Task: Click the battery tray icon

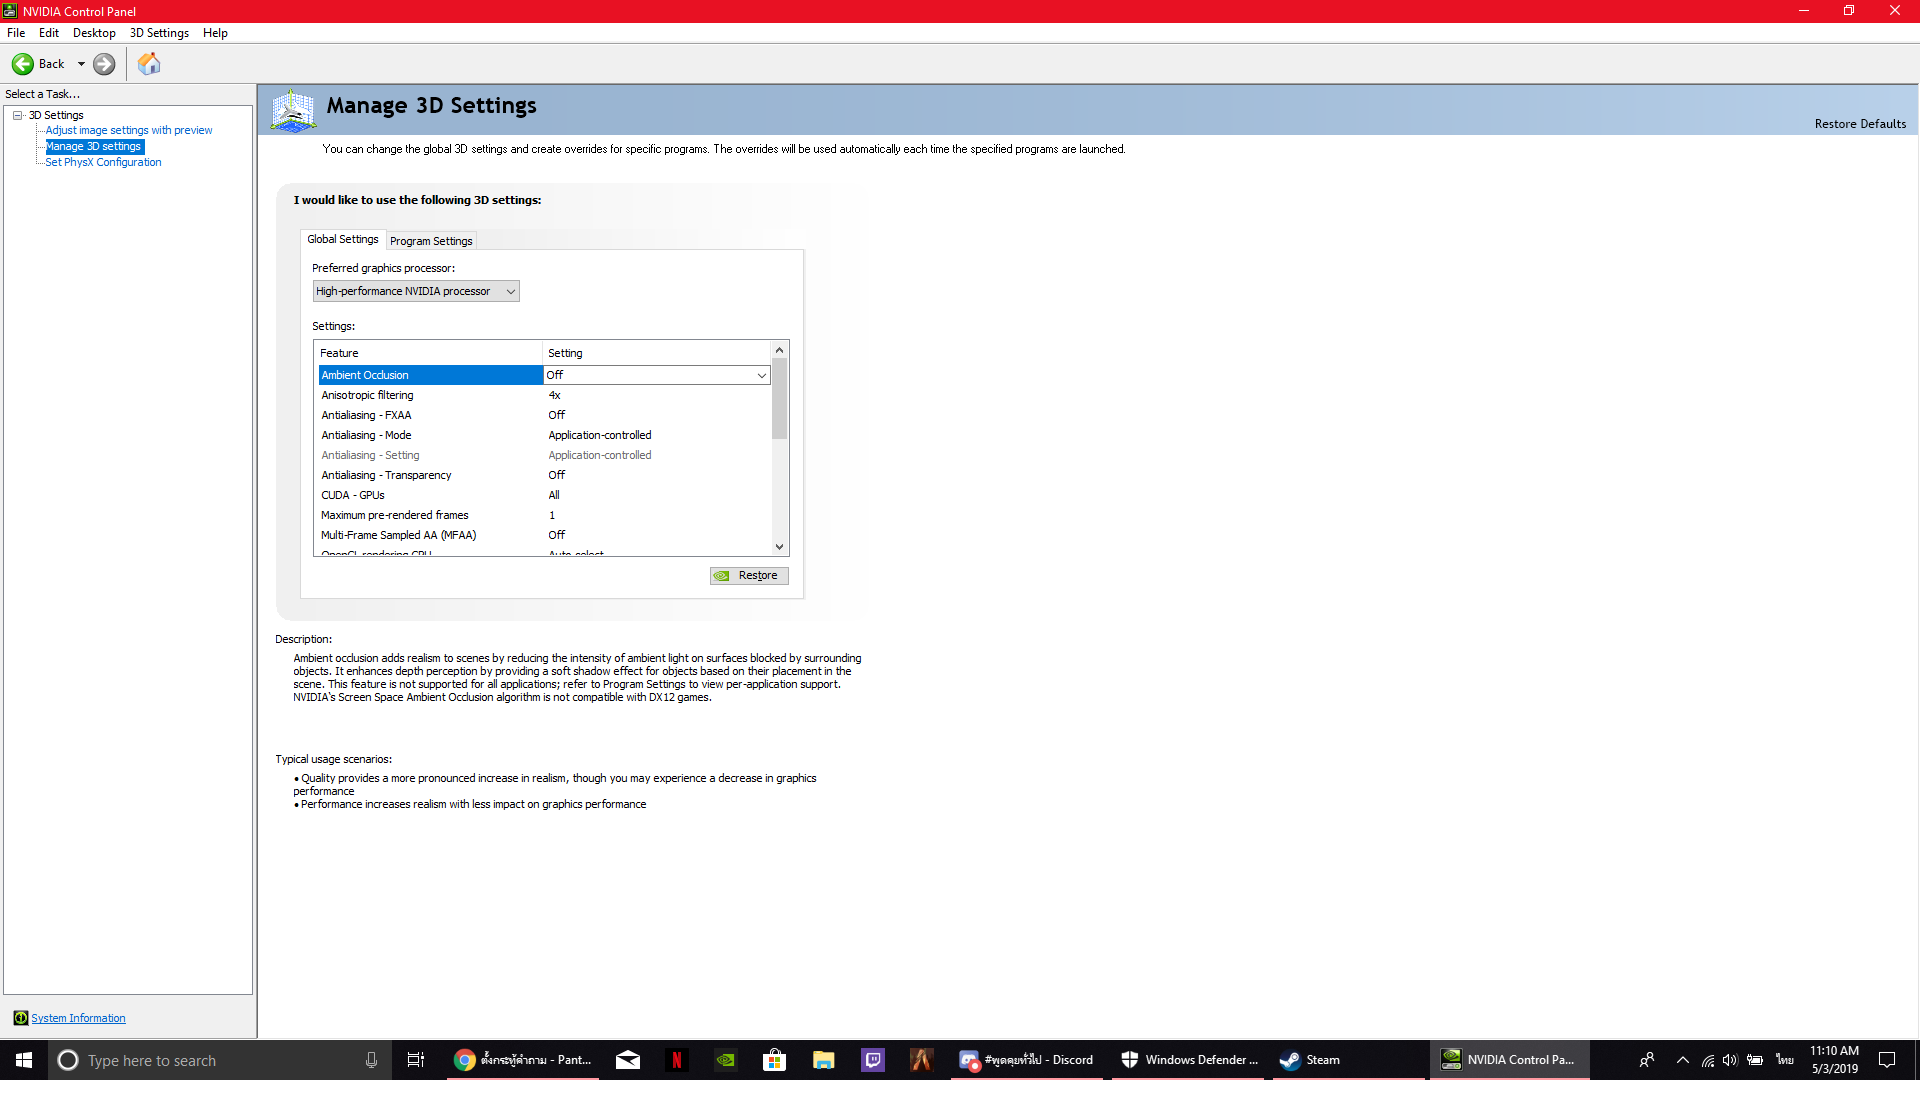Action: 1755,1060
